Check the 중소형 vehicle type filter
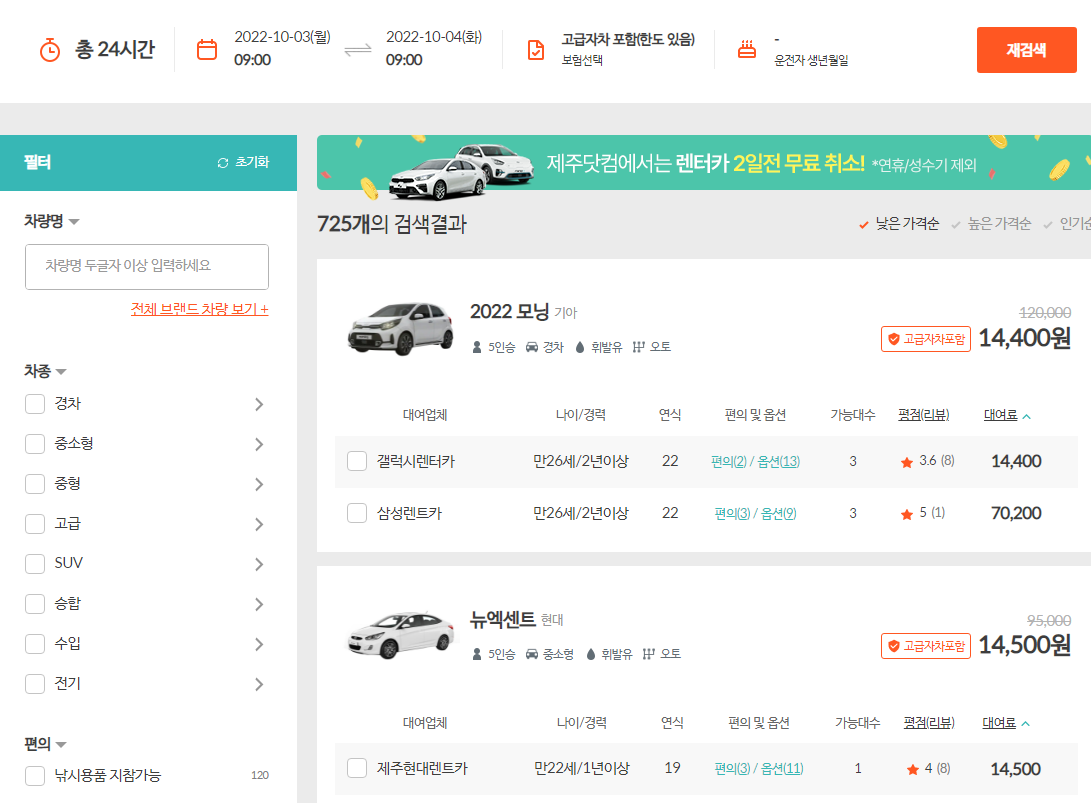The height and width of the screenshot is (803, 1091). (35, 444)
